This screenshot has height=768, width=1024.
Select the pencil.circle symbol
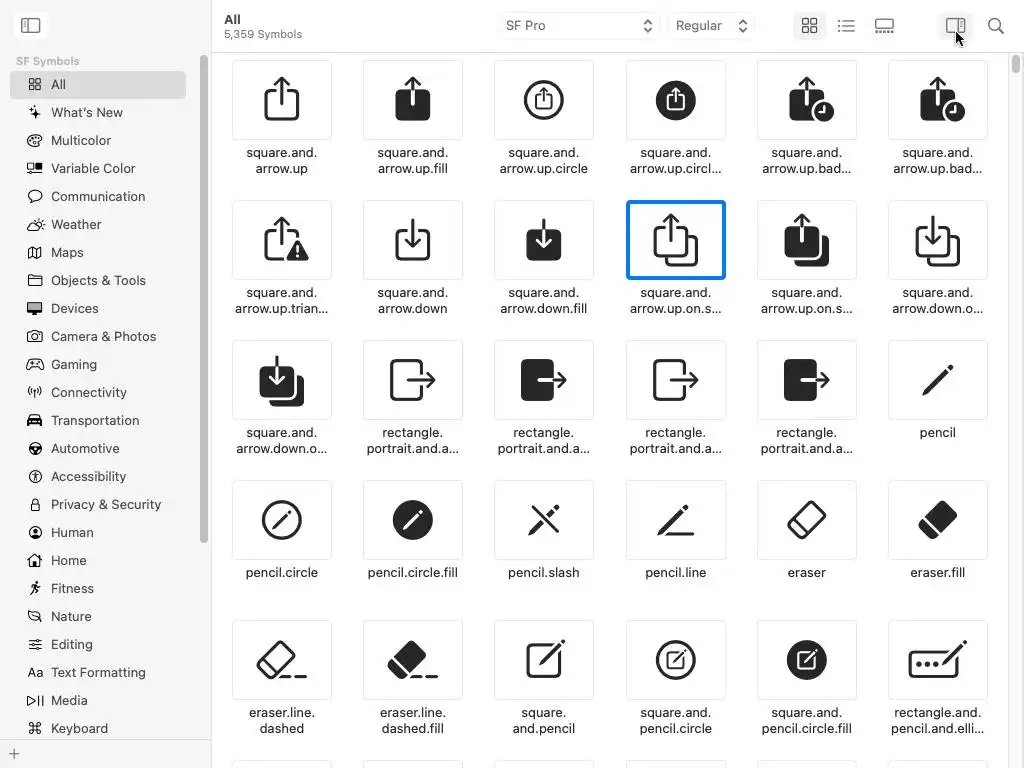point(281,520)
